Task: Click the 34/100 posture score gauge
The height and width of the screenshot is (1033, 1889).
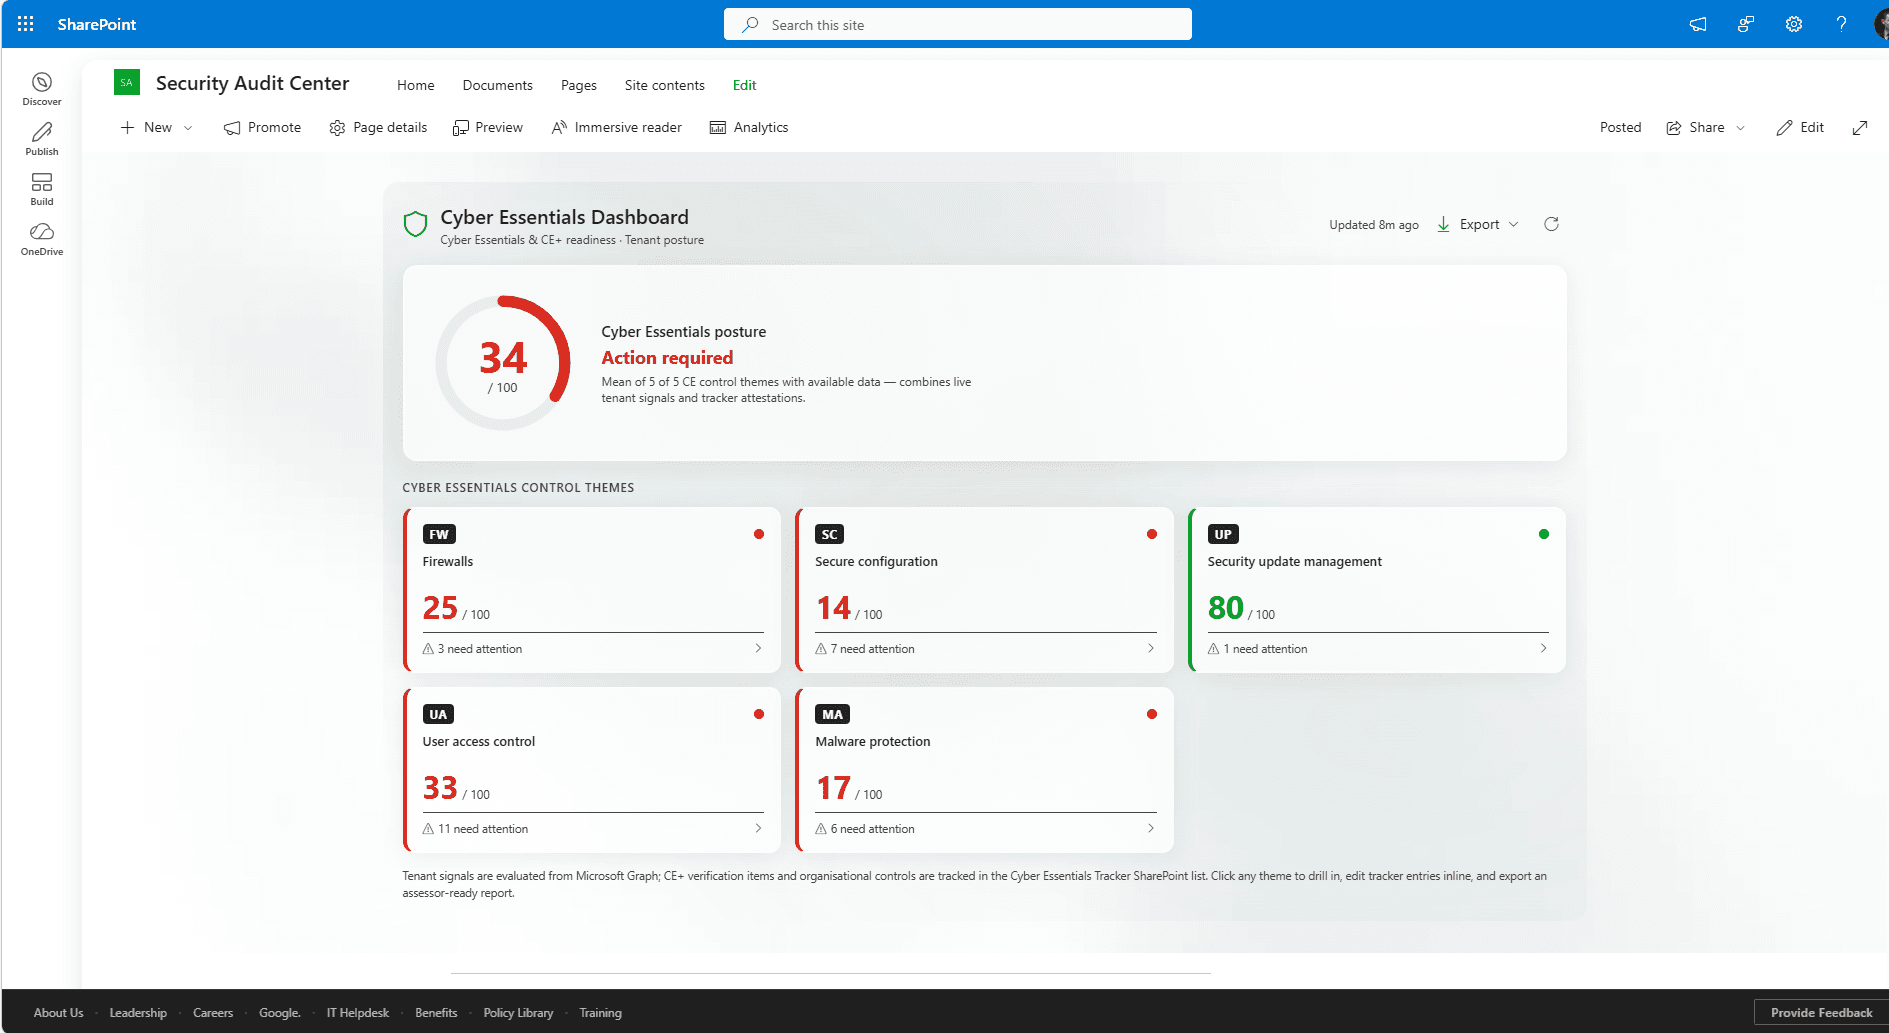Action: 503,363
